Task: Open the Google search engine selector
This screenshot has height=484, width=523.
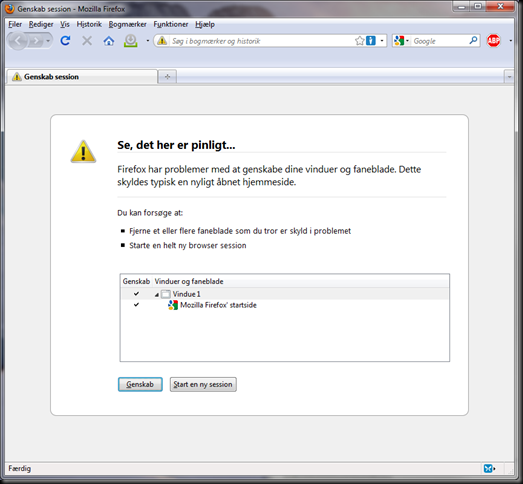Action: click(401, 41)
